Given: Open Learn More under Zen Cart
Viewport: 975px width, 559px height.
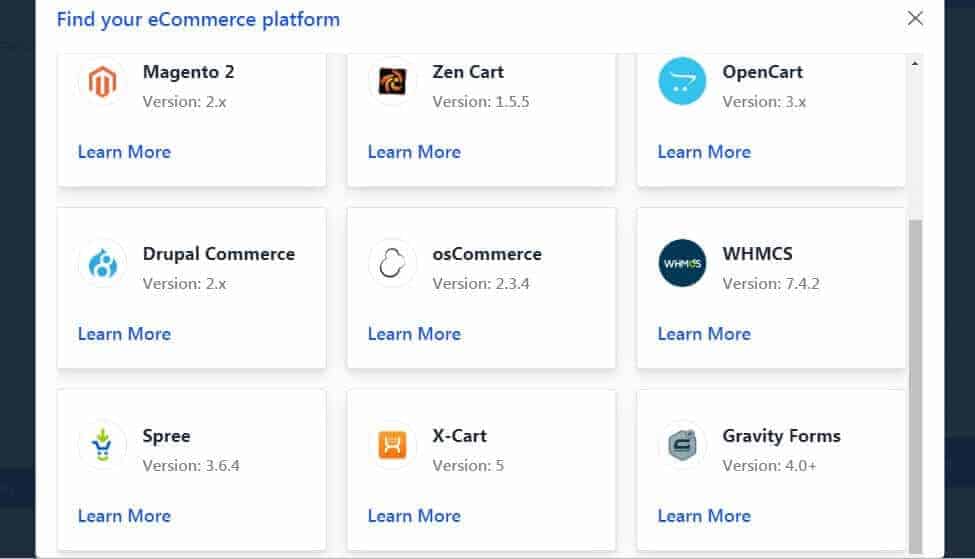Looking at the screenshot, I should pos(414,152).
